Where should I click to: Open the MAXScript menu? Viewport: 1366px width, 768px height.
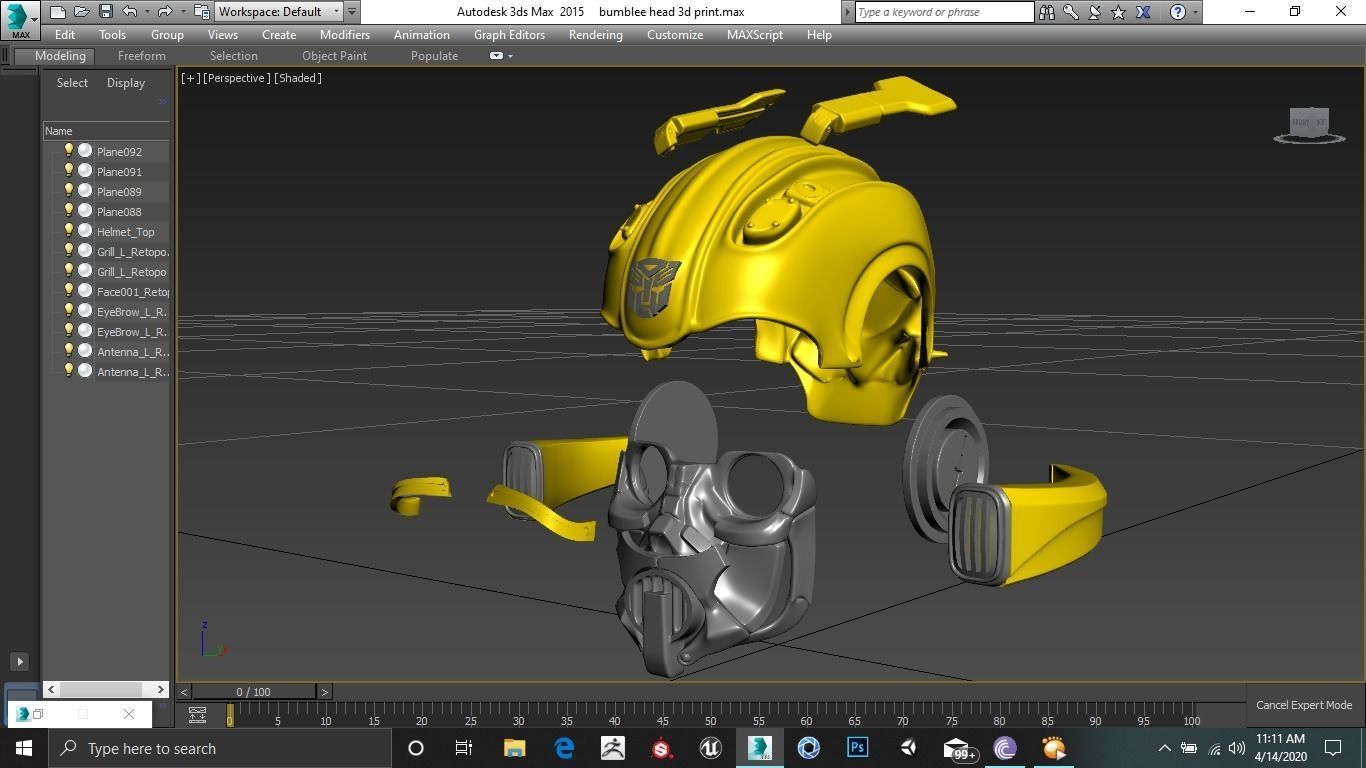pos(755,35)
